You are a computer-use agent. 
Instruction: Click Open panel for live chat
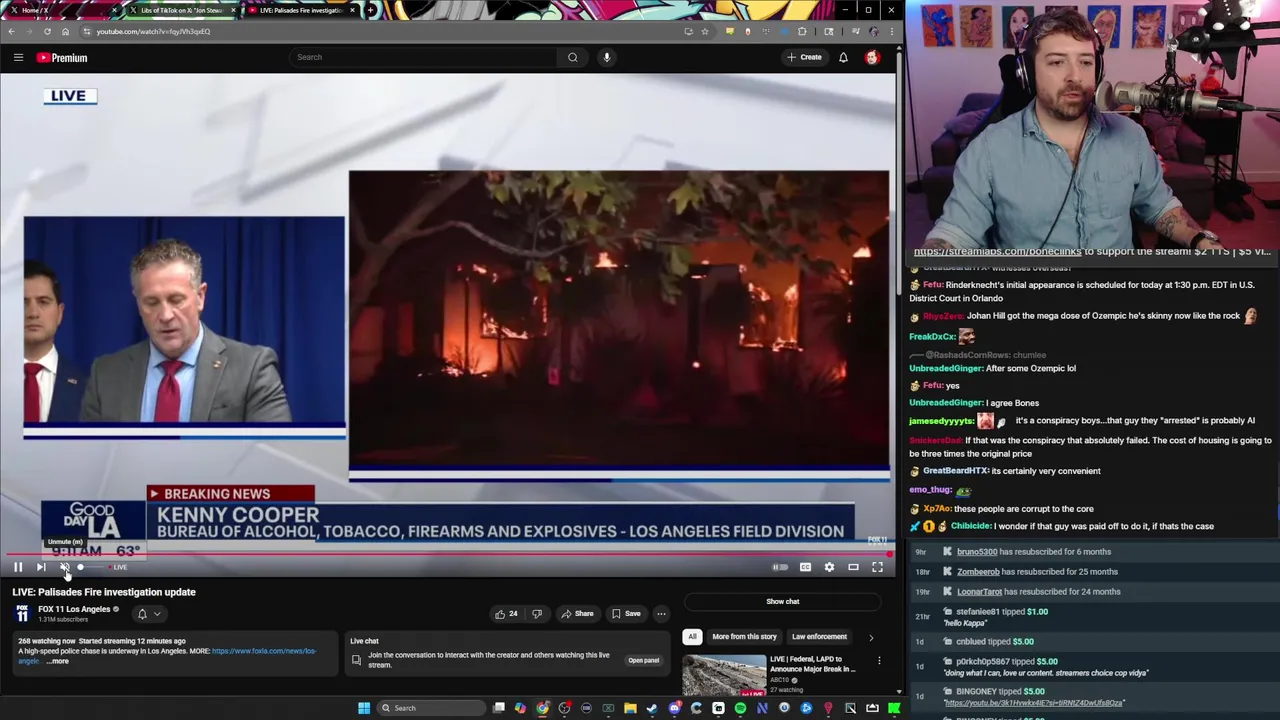pos(643,660)
